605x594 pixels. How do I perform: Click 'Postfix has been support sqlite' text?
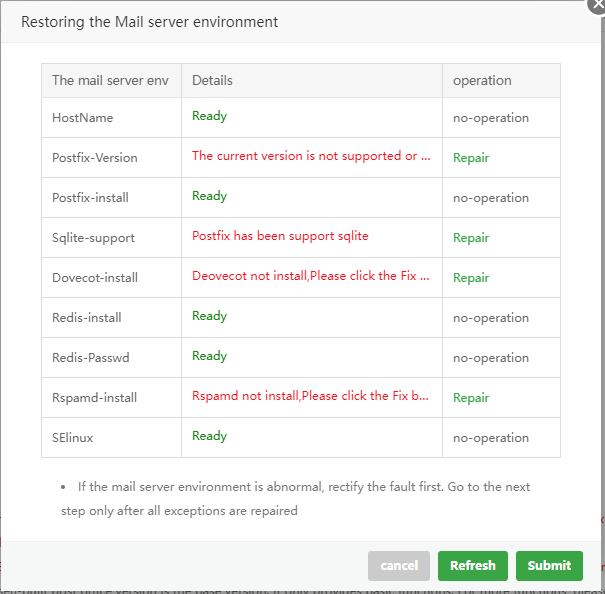coord(280,236)
